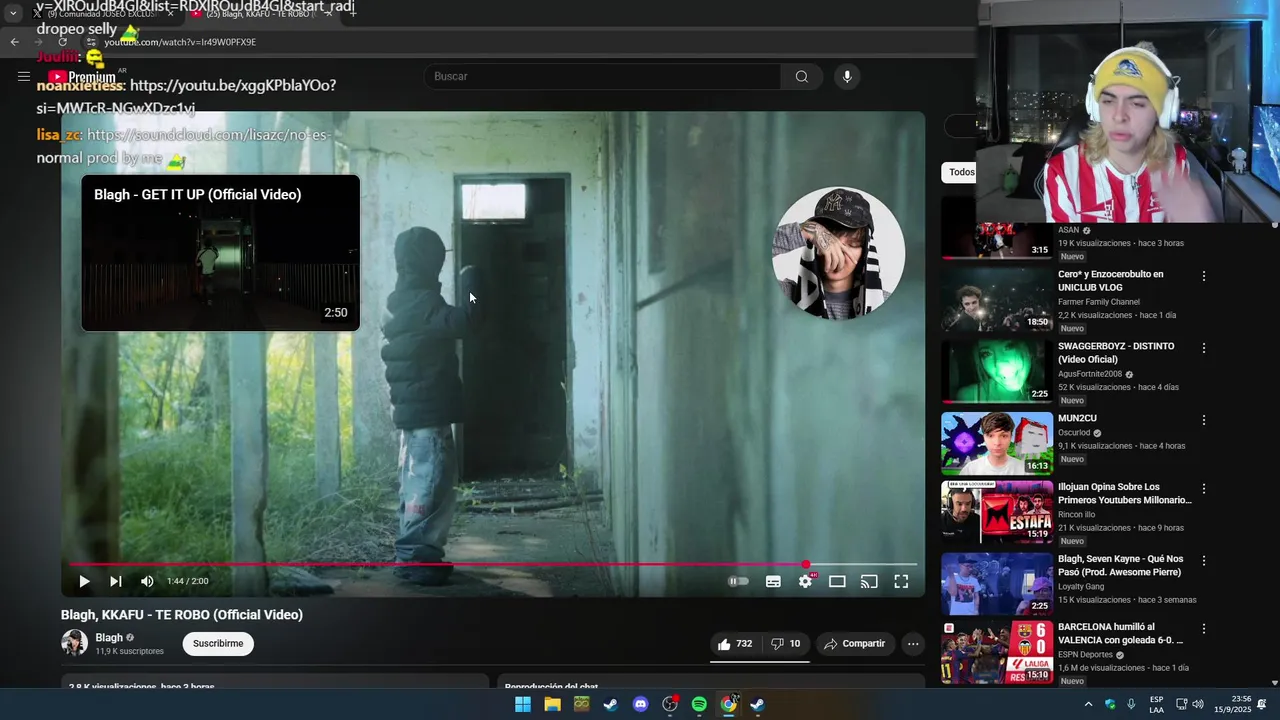
Task: Focus the Buscar search field
Action: (604, 76)
